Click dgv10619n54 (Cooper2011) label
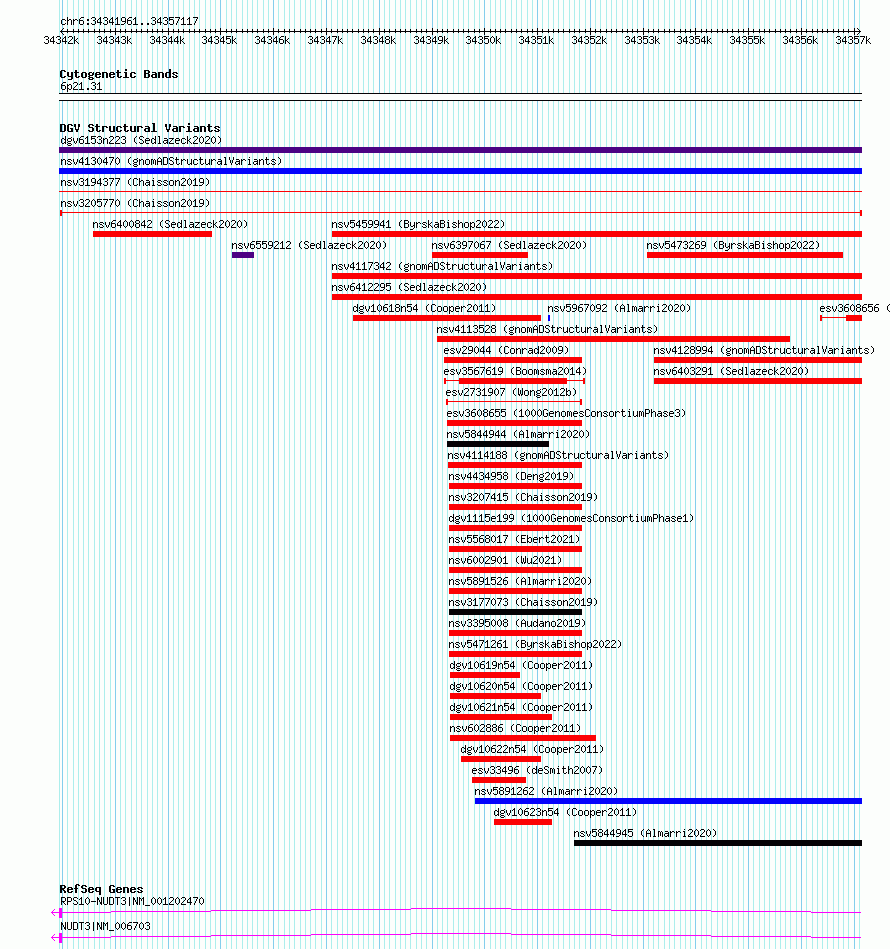This screenshot has height=949, width=890. [x=521, y=665]
